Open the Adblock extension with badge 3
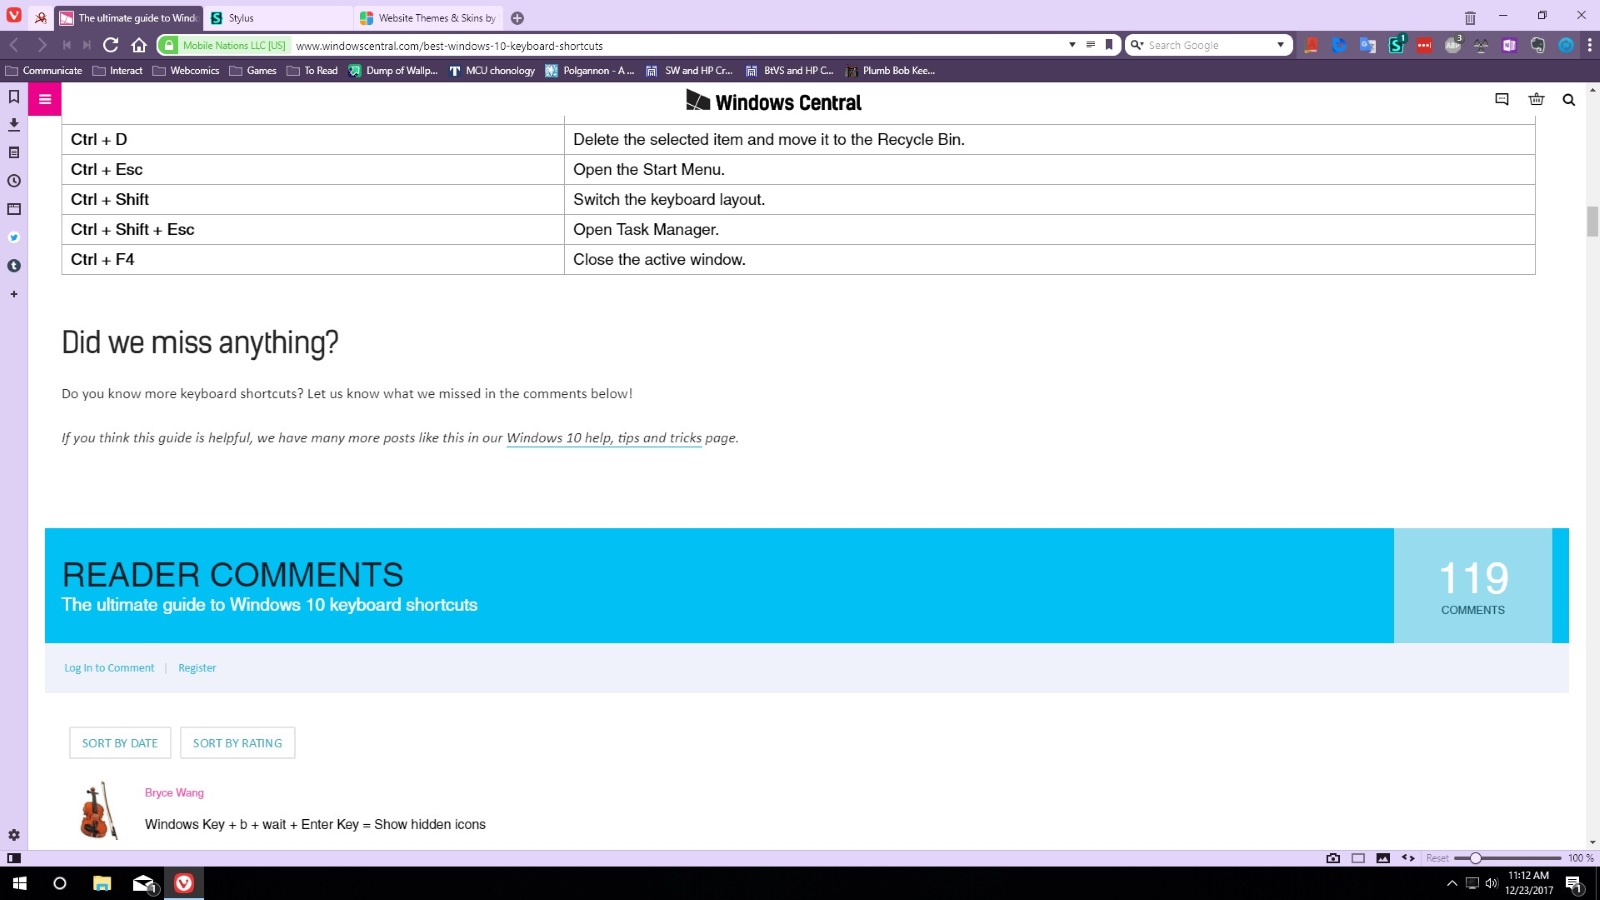This screenshot has height=900, width=1600. (1453, 45)
